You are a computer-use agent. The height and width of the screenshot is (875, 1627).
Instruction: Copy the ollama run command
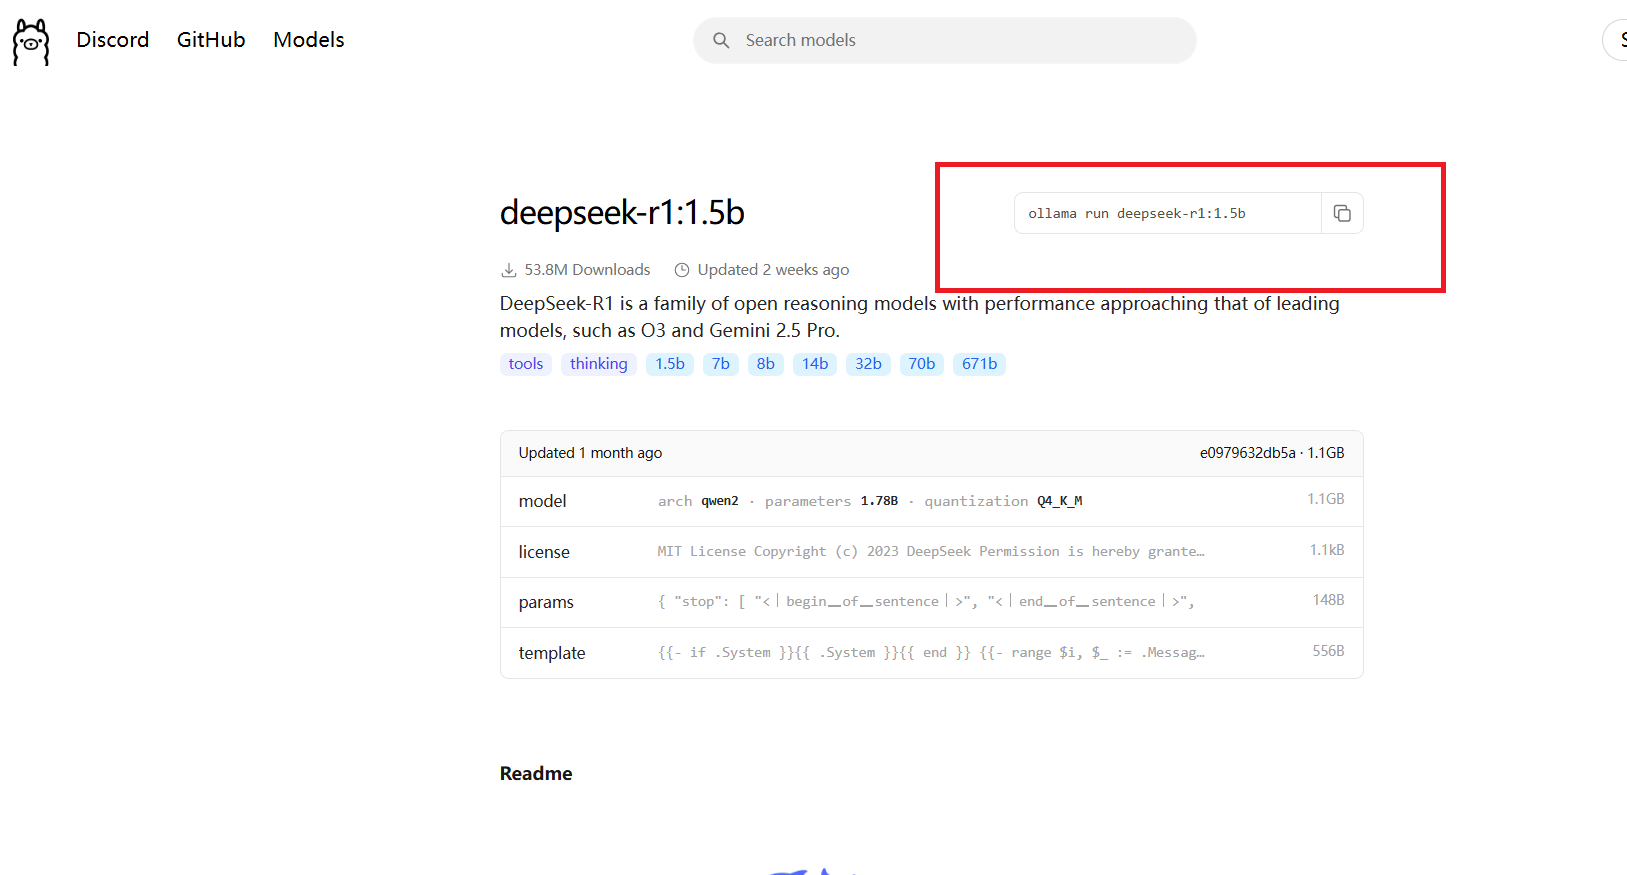pos(1342,213)
